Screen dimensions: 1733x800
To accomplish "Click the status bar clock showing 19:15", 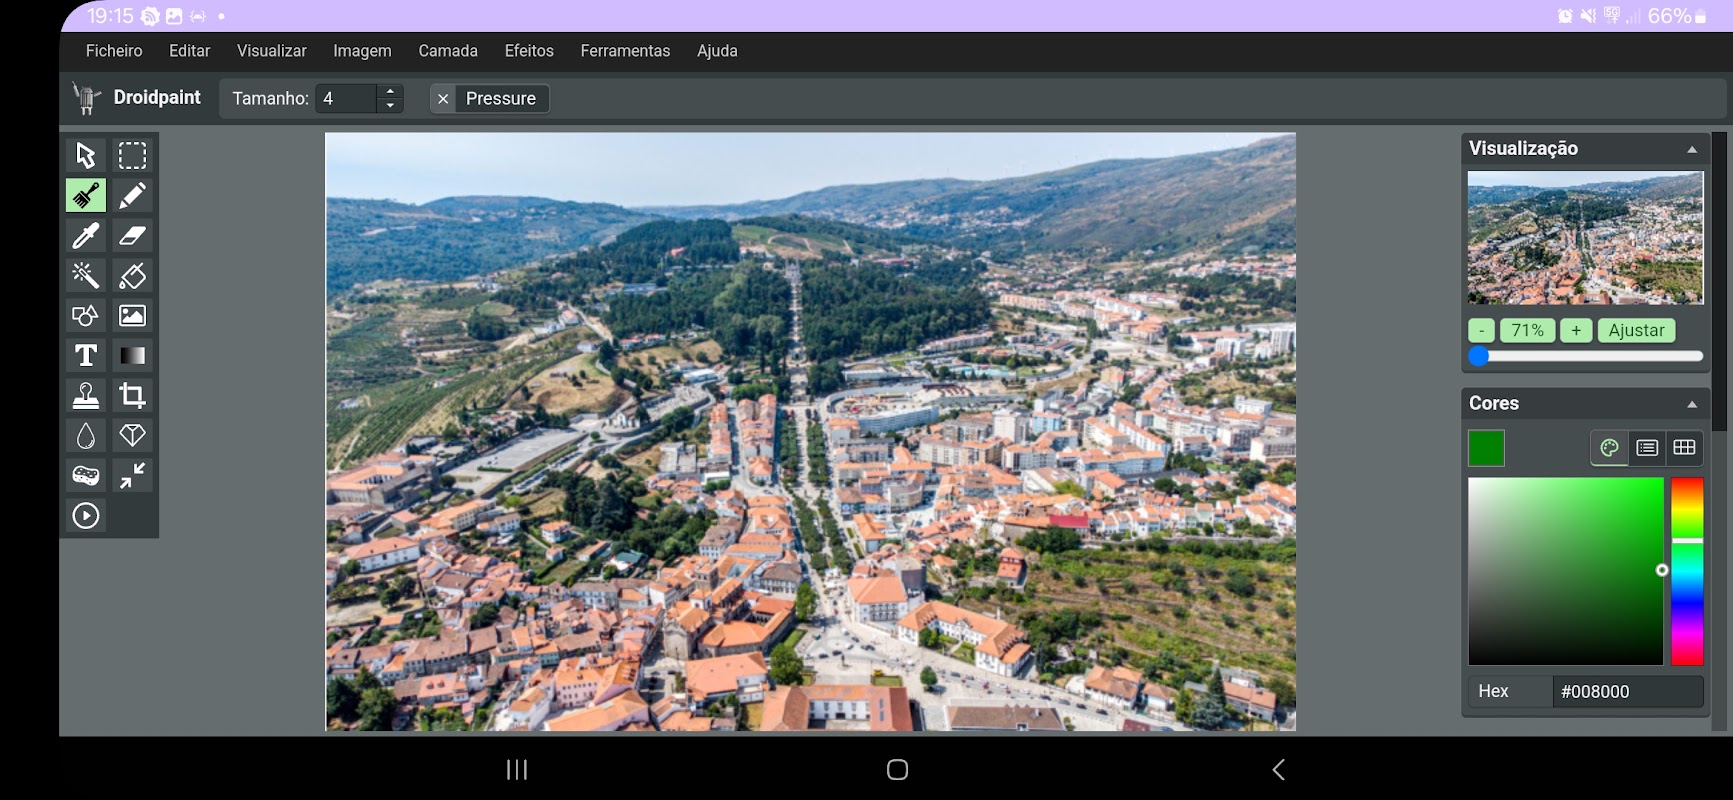I will pyautogui.click(x=110, y=16).
